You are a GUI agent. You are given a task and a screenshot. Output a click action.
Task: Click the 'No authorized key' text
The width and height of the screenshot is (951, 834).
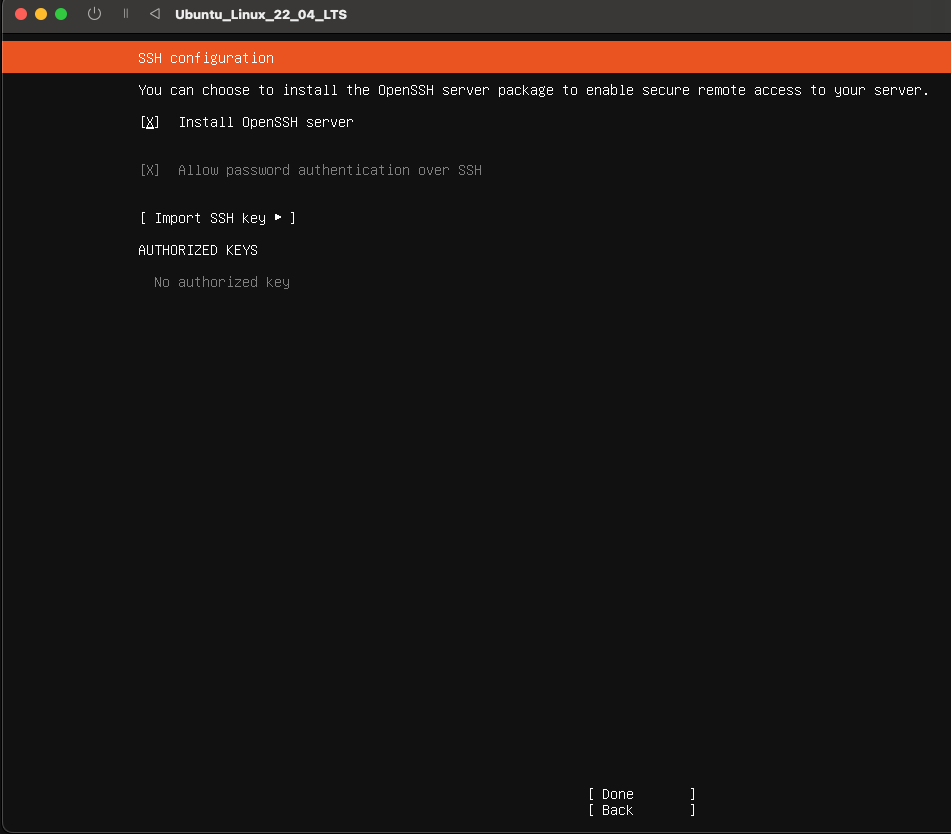[x=222, y=283]
